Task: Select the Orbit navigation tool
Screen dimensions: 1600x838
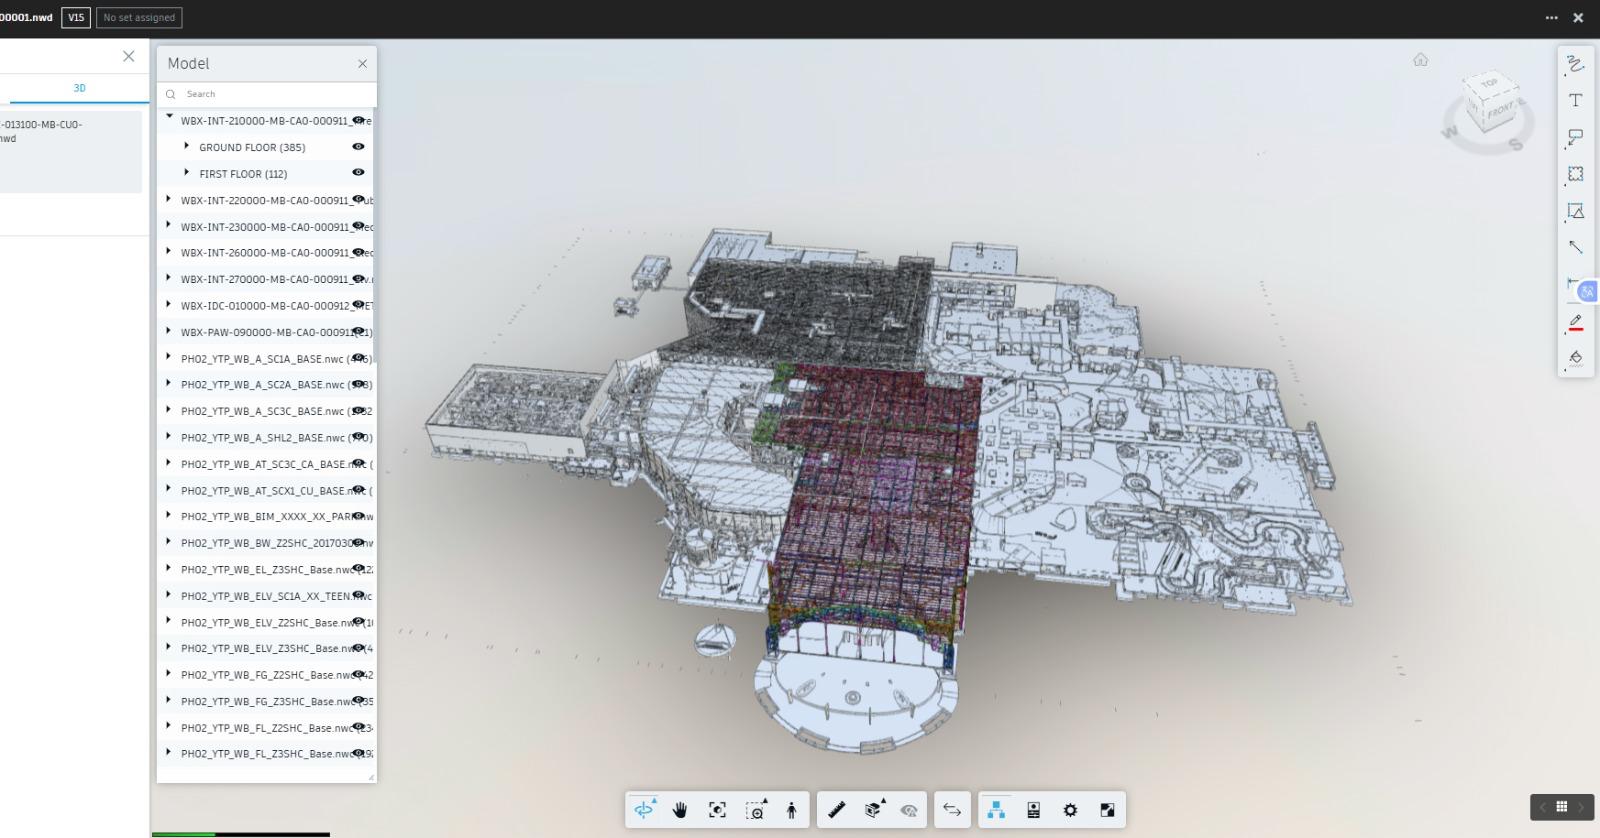Action: 644,810
